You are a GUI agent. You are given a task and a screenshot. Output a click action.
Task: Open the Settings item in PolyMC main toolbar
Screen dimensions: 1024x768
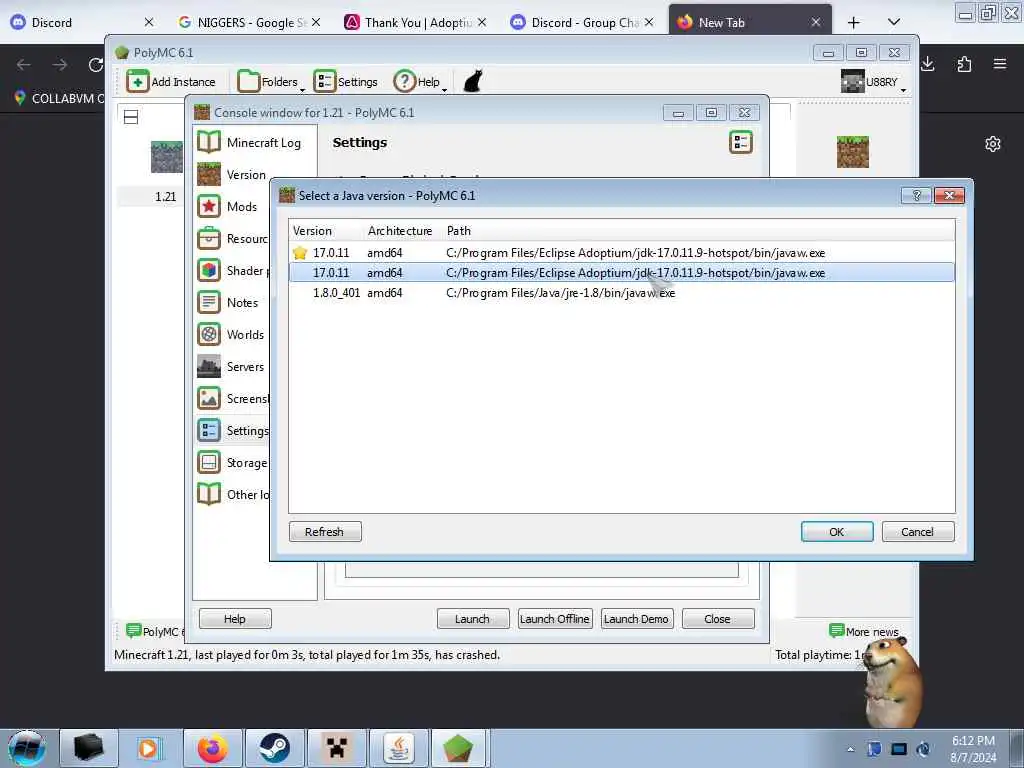click(346, 82)
